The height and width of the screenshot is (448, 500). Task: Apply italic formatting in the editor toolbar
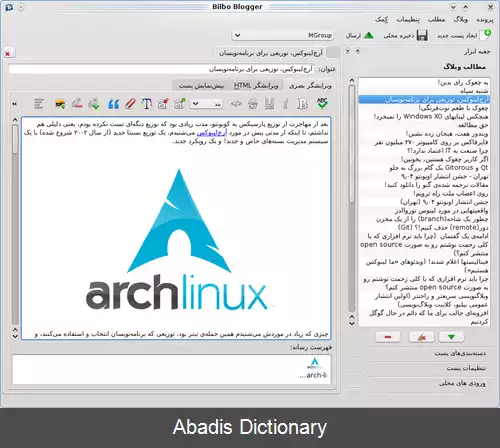285,104
